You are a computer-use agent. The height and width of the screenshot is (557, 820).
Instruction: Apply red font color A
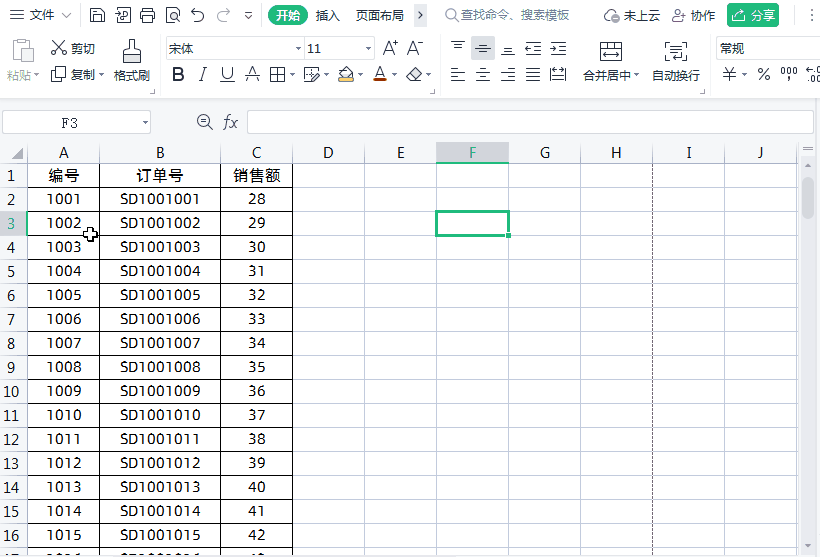(x=380, y=74)
